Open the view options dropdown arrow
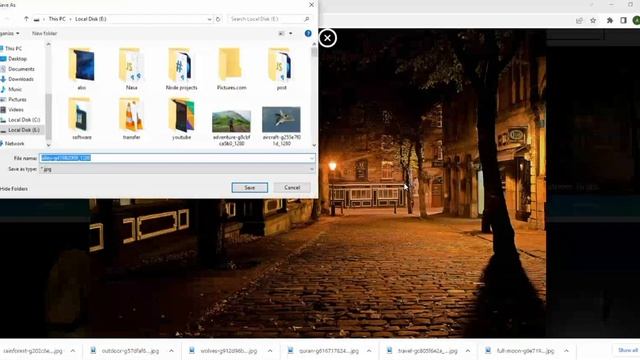640x360 pixels. (291, 33)
